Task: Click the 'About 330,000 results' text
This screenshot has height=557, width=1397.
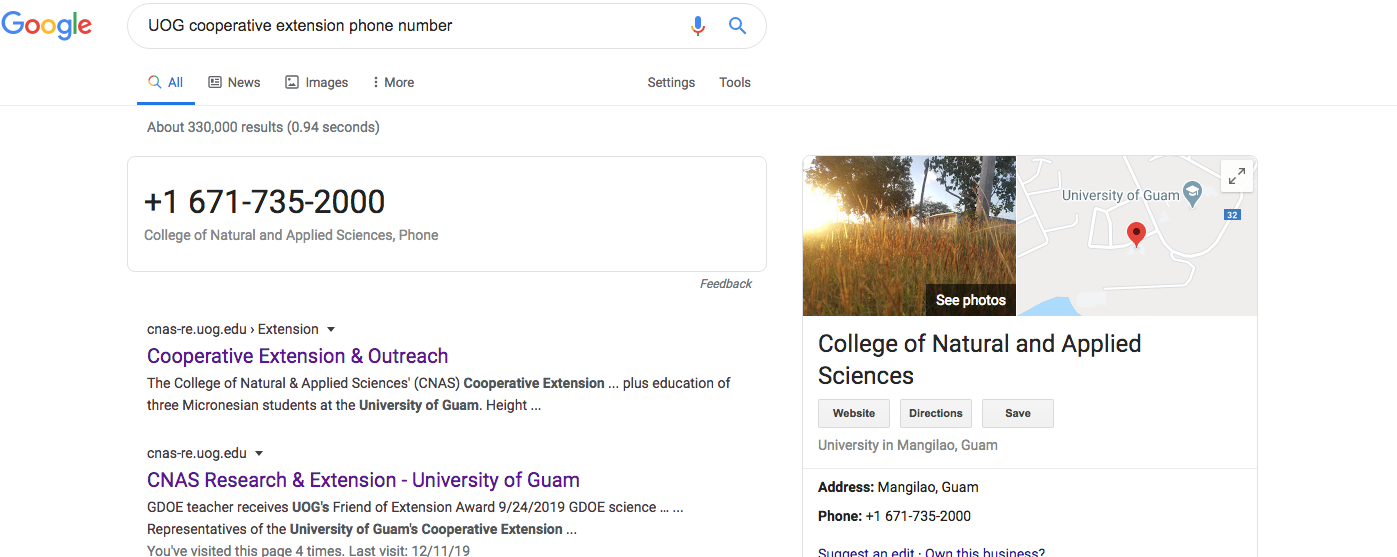Action: [215, 127]
